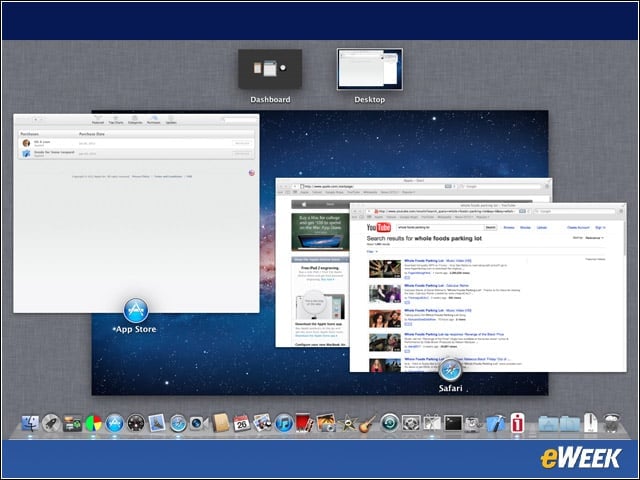Click the Desktop space label
Viewport: 640px width, 480px height.
(370, 100)
